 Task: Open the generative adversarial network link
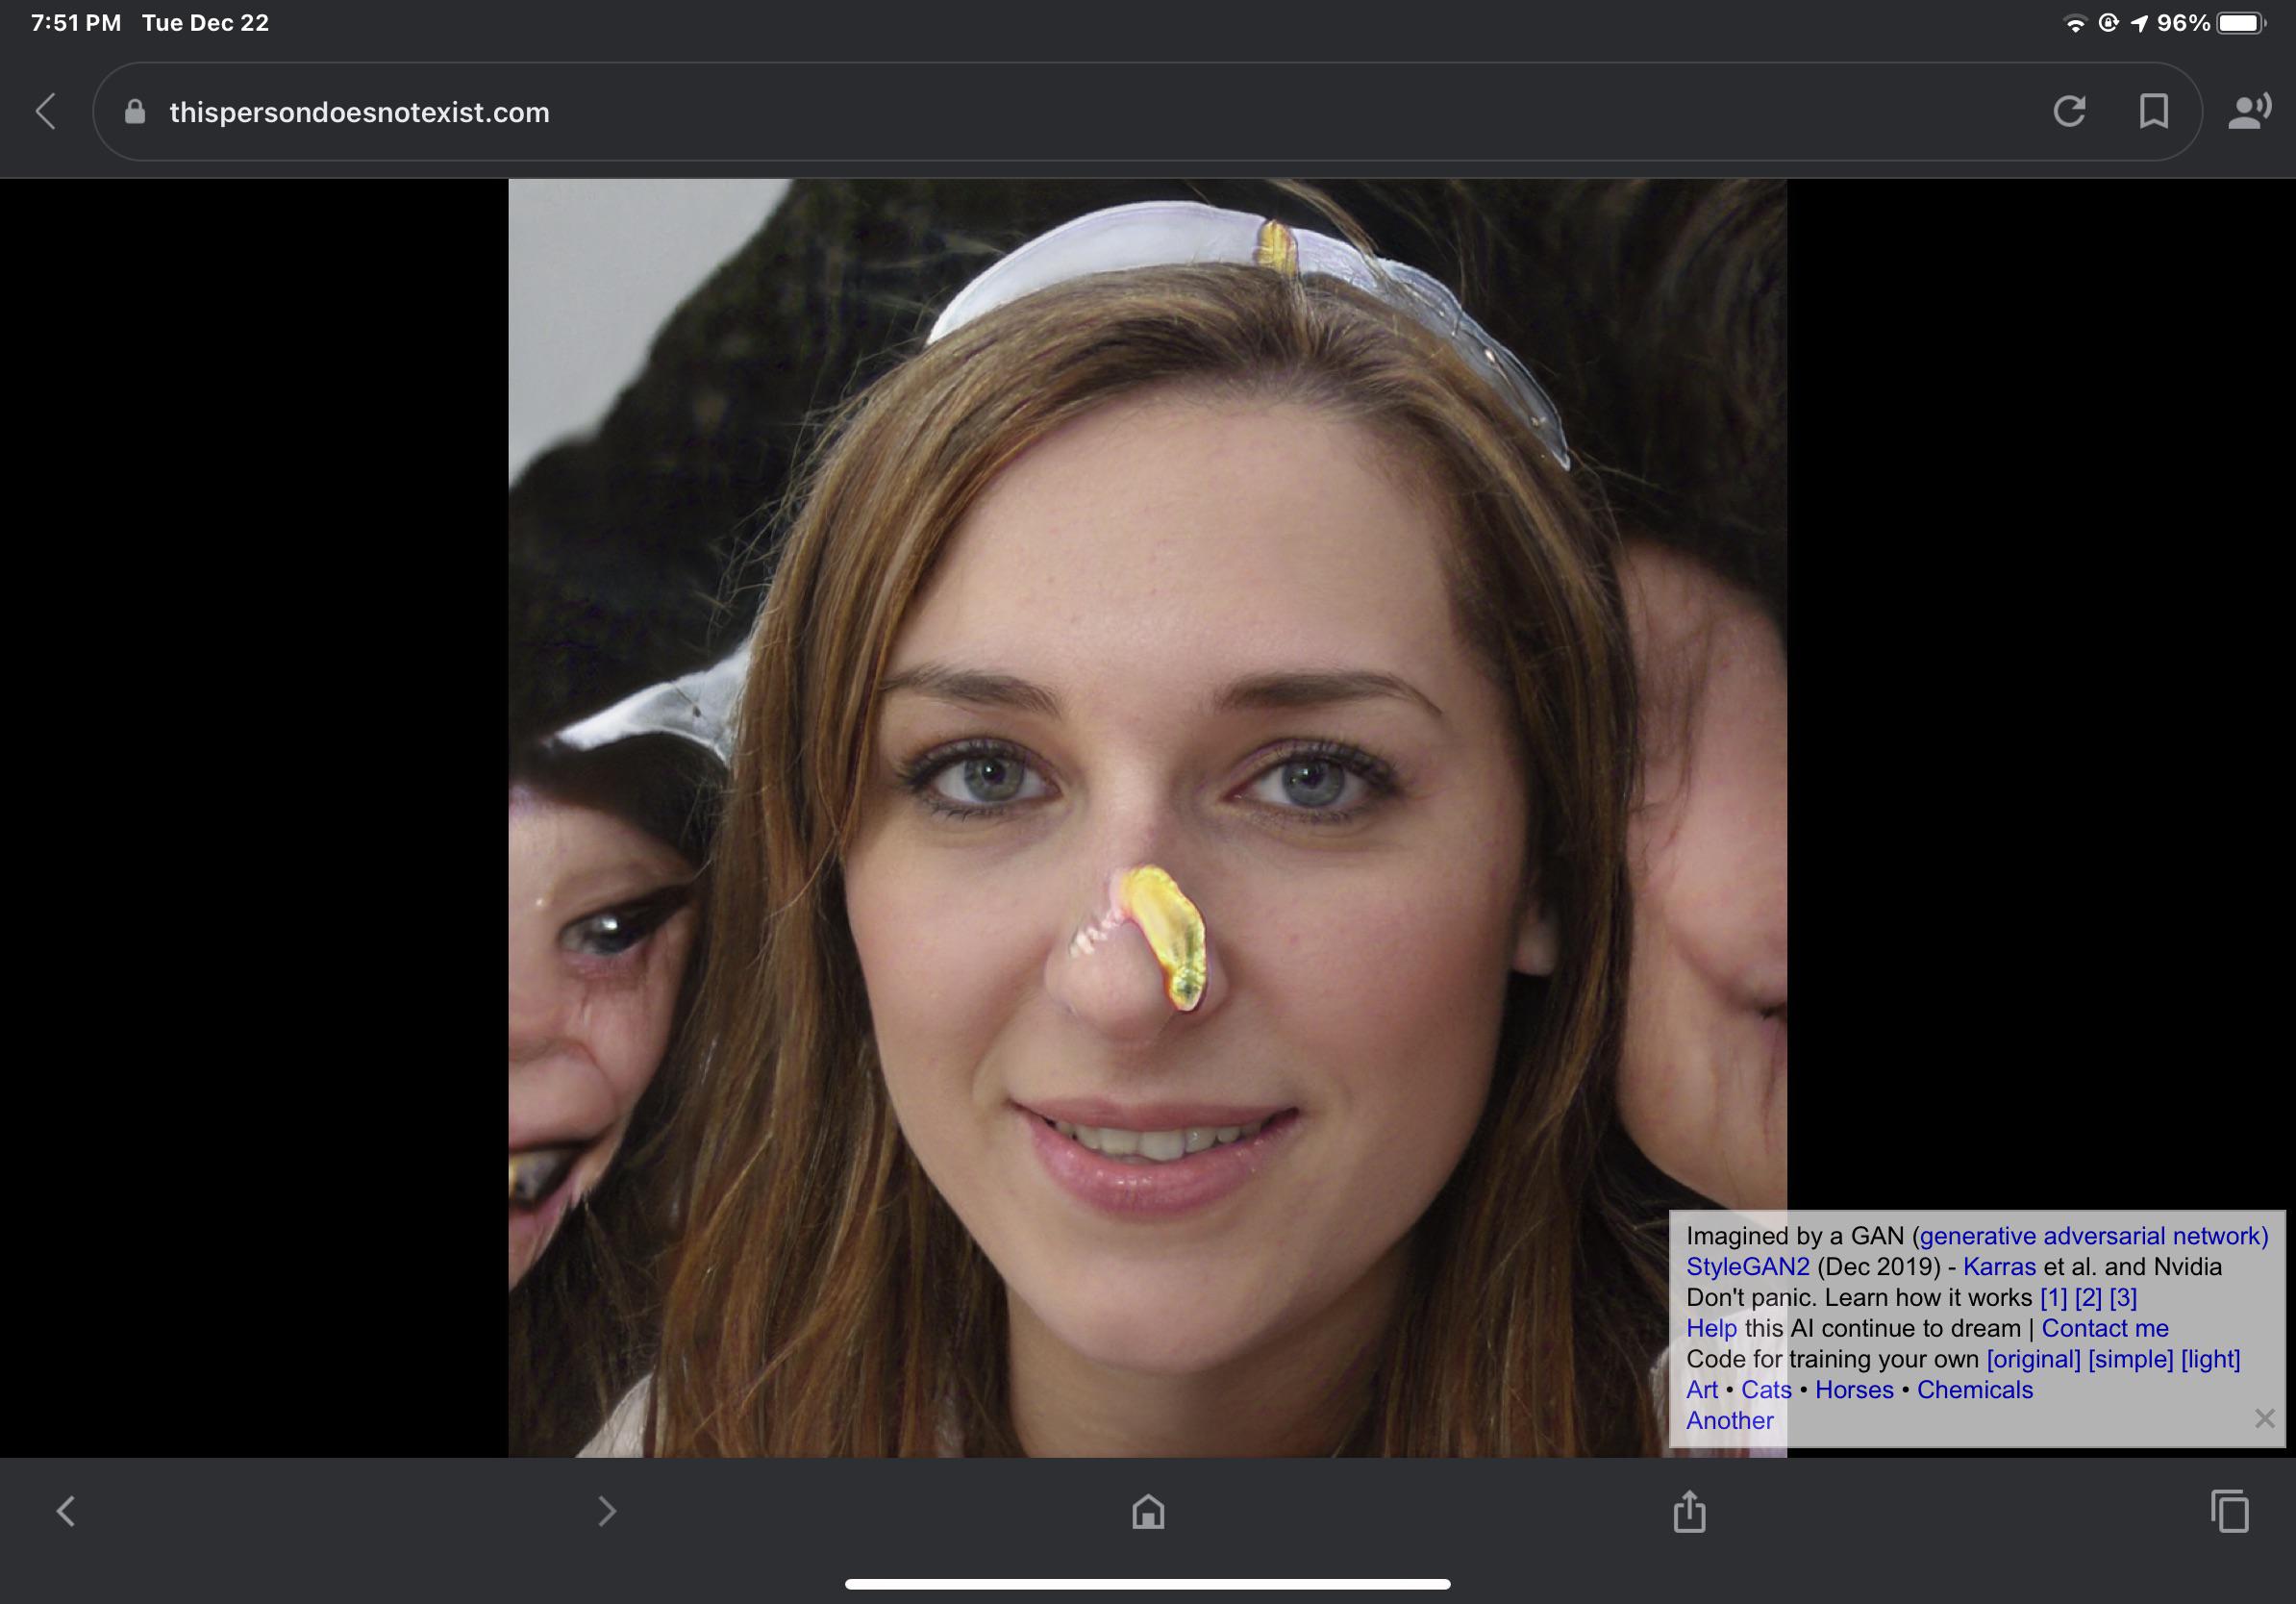point(2093,1236)
